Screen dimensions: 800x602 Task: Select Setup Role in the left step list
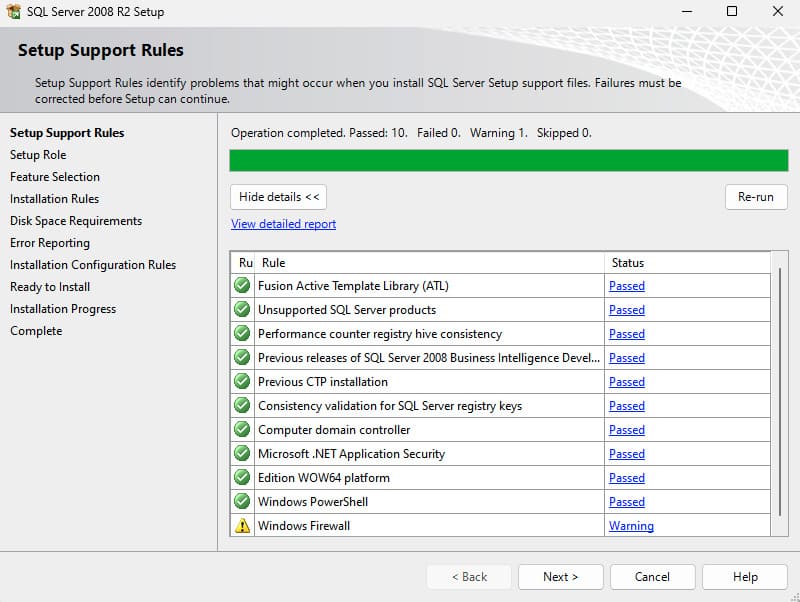tap(38, 155)
